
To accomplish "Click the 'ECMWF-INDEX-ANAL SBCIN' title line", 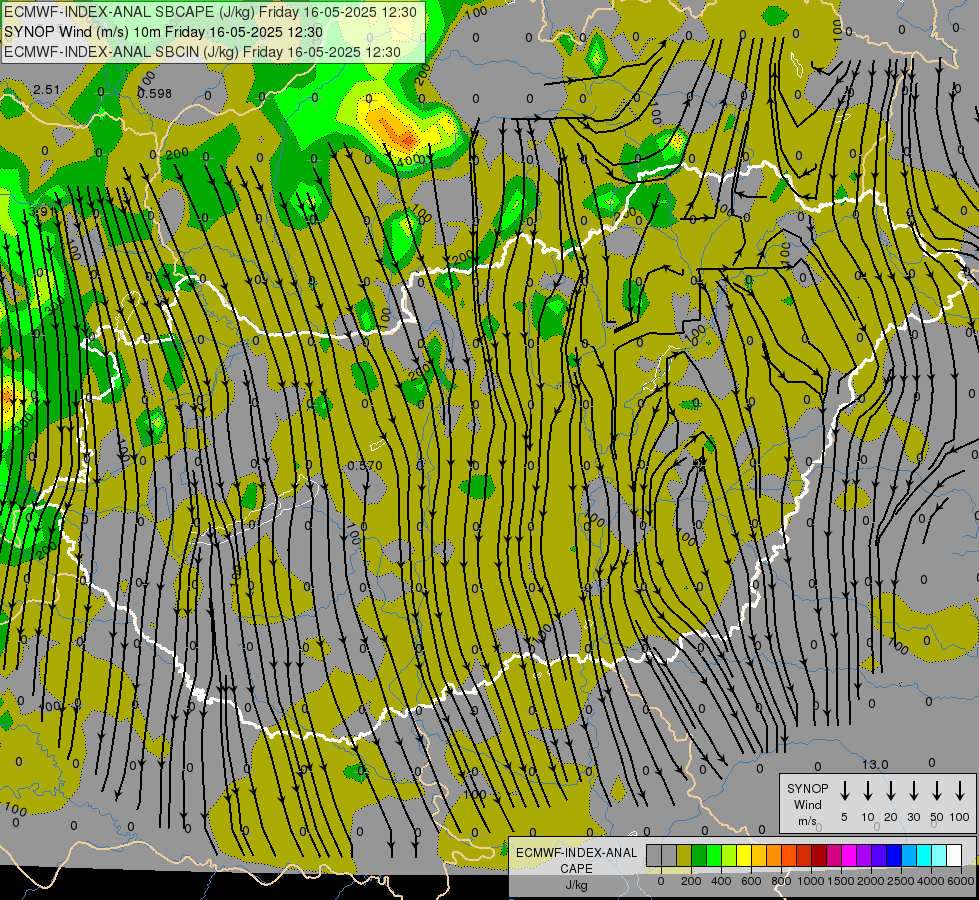I will [202, 52].
